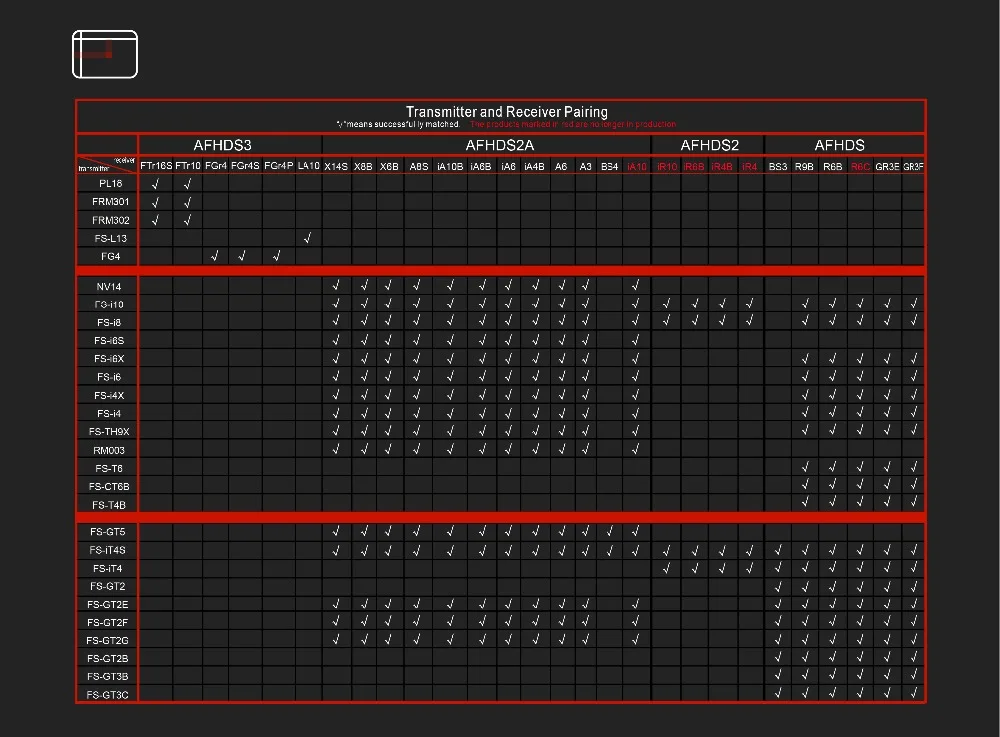
Task: Select the NV14 row label
Action: [x=108, y=287]
